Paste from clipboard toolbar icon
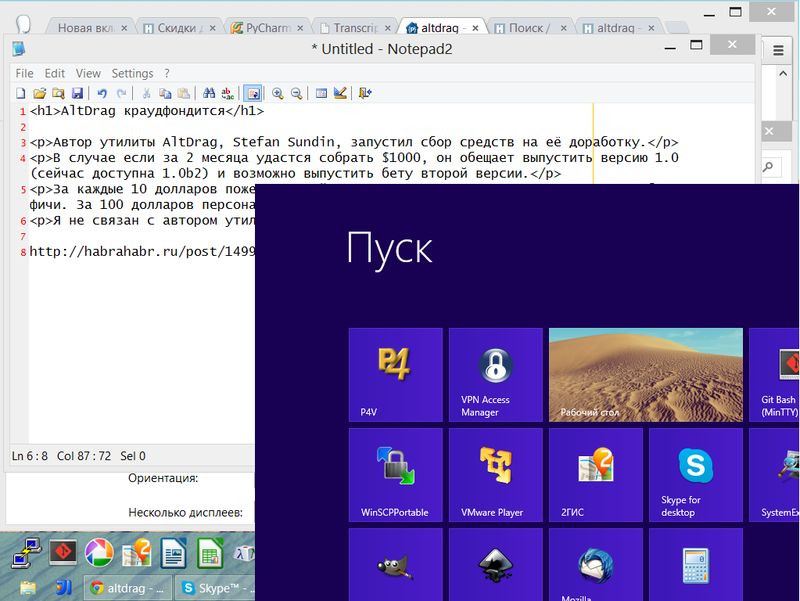Screen dimensions: 800x601 point(184,93)
